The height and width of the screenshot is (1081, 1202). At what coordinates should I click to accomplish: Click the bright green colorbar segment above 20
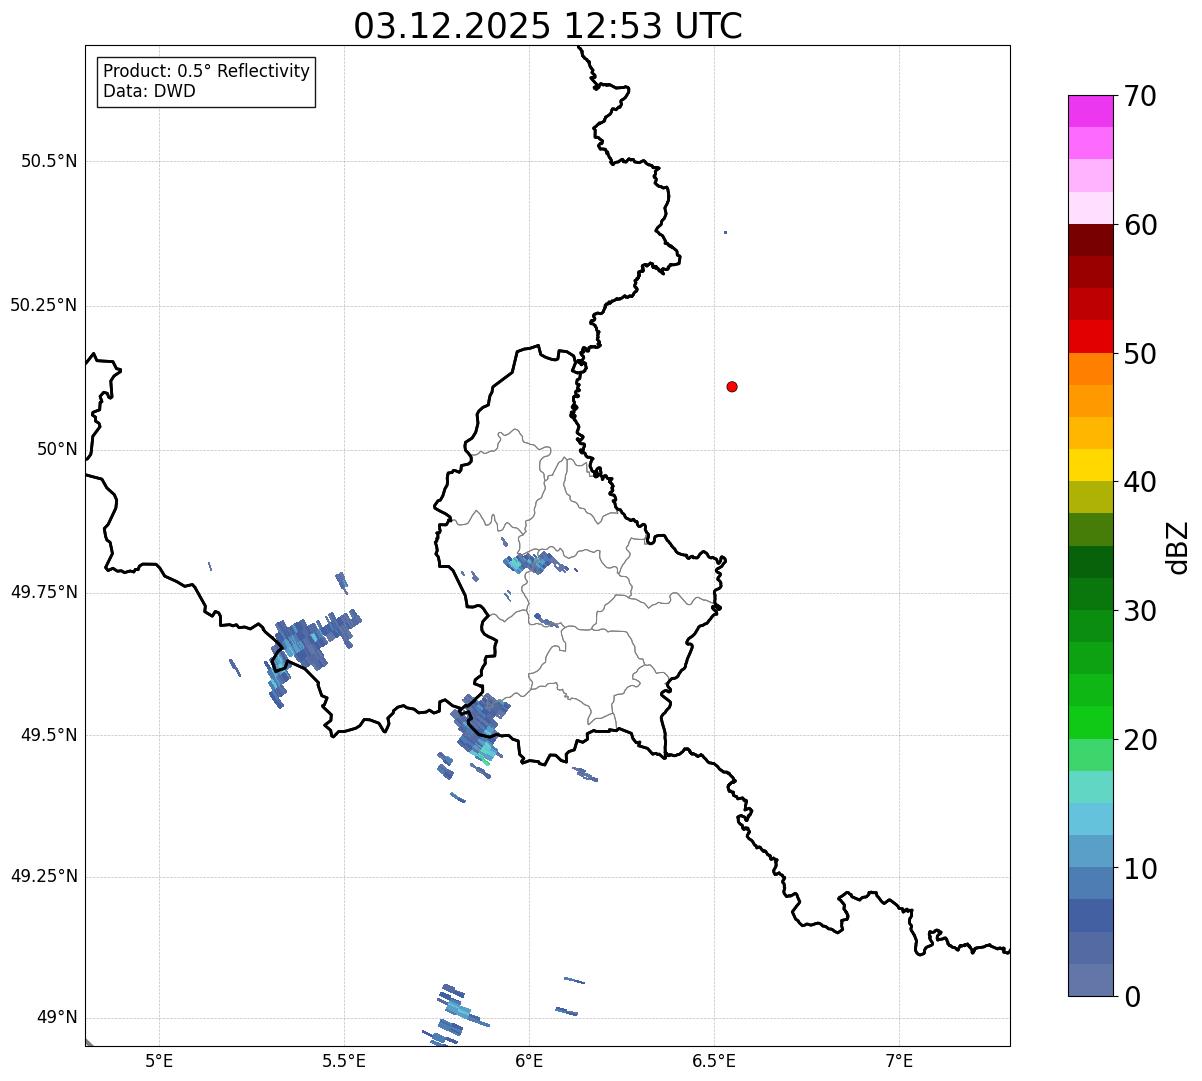[1090, 722]
